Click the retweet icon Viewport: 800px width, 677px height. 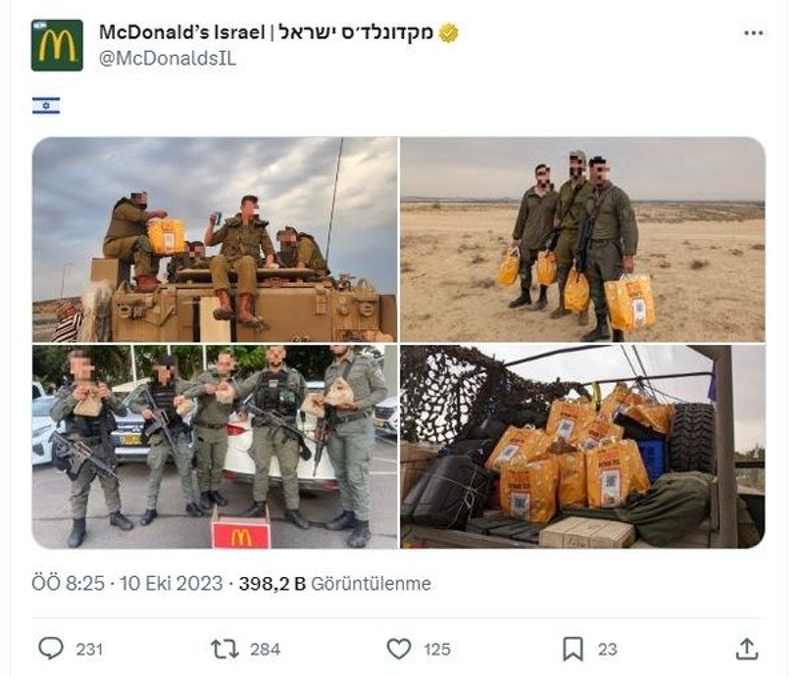[224, 649]
